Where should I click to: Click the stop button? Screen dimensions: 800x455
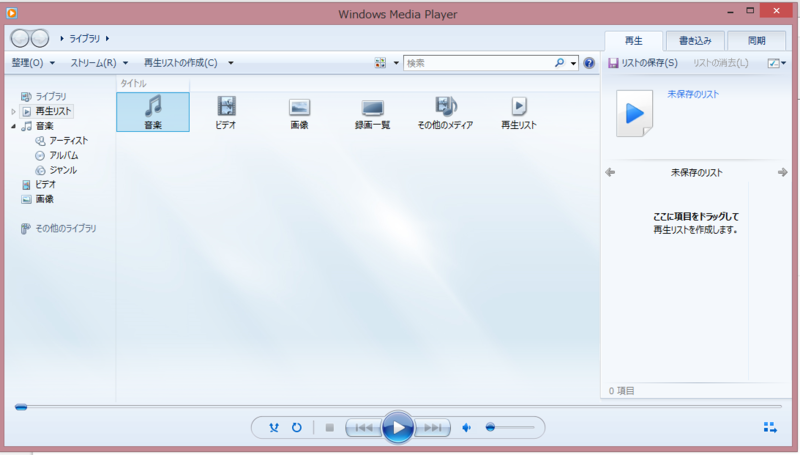(x=330, y=427)
